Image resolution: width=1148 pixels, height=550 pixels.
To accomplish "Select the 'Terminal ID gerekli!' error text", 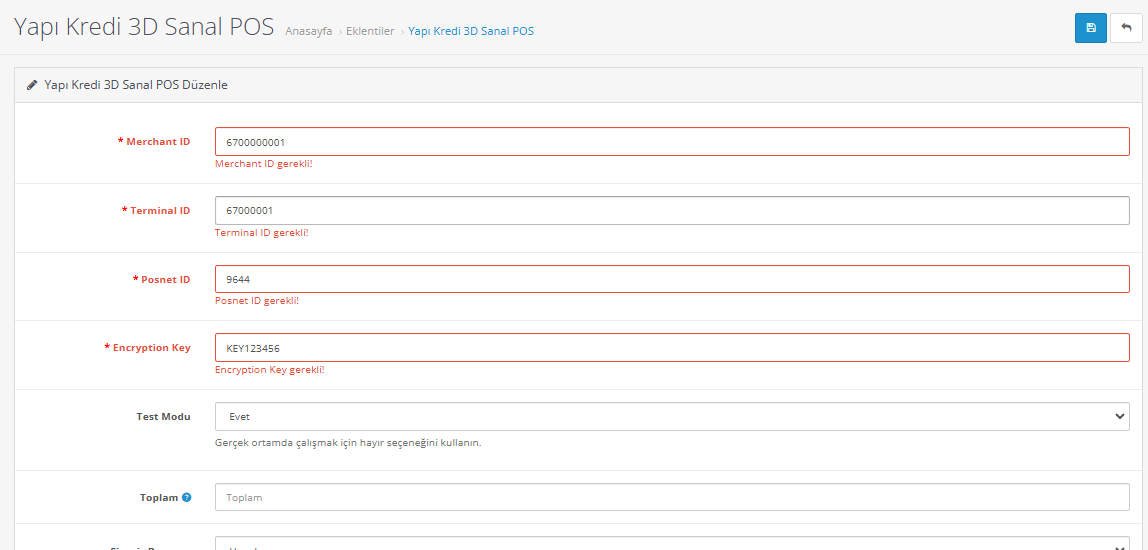I will [x=261, y=232].
